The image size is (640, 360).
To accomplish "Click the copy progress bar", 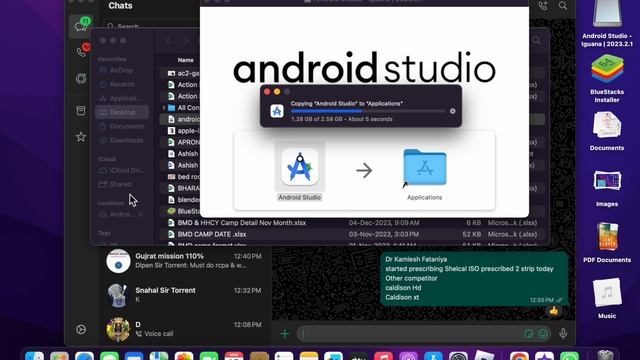I will pos(368,111).
